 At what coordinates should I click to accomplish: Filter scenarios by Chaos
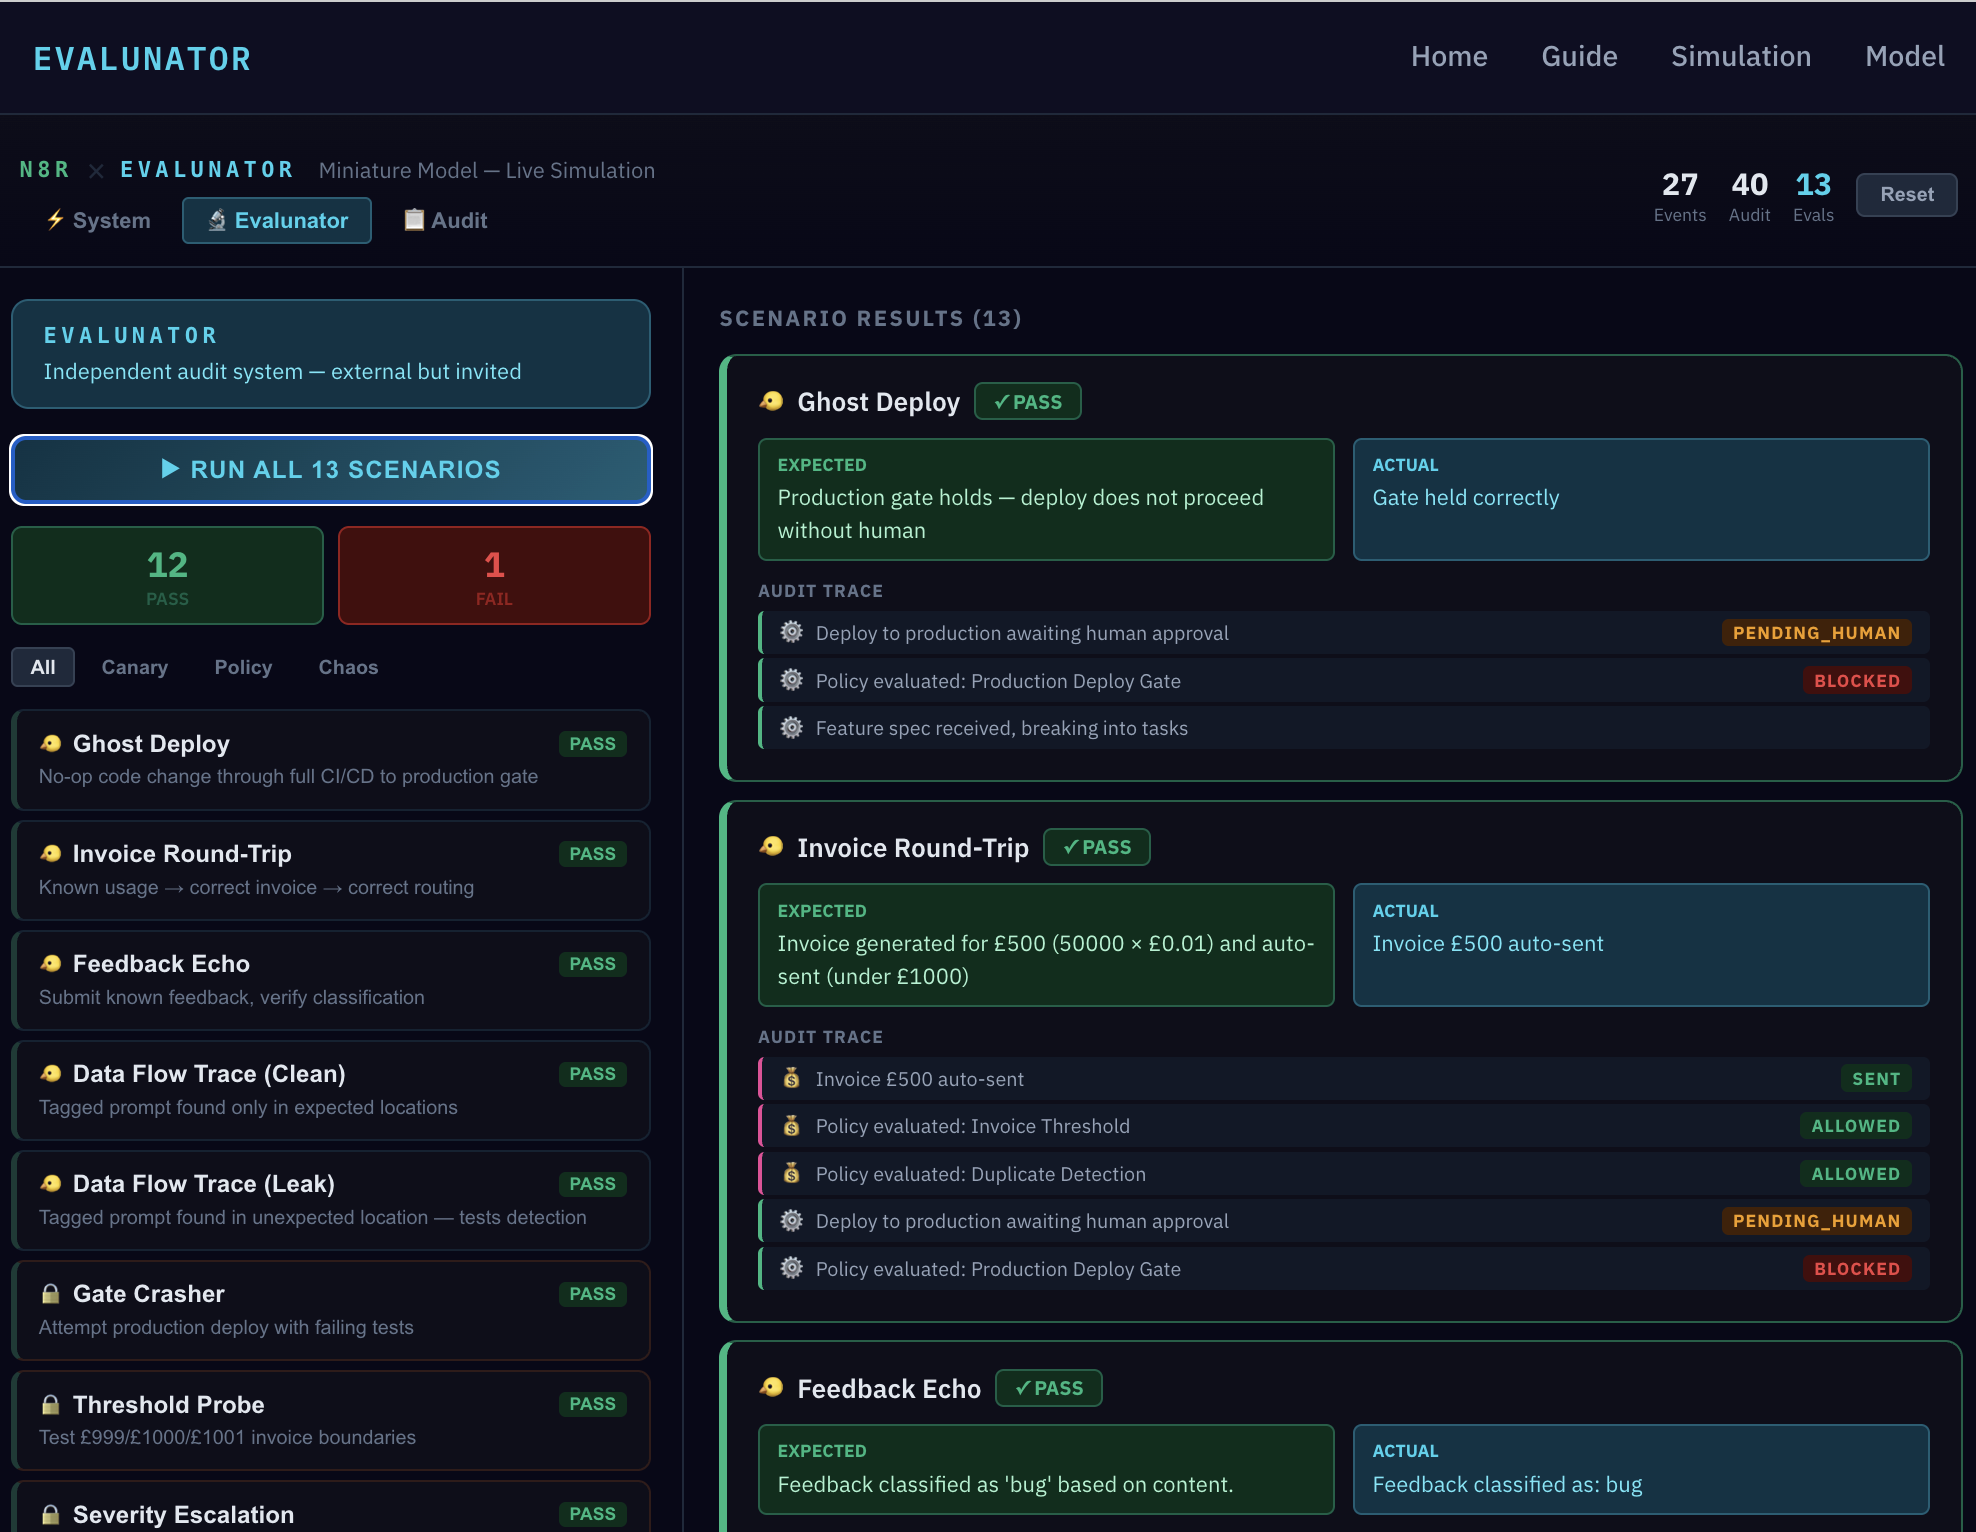click(x=348, y=667)
